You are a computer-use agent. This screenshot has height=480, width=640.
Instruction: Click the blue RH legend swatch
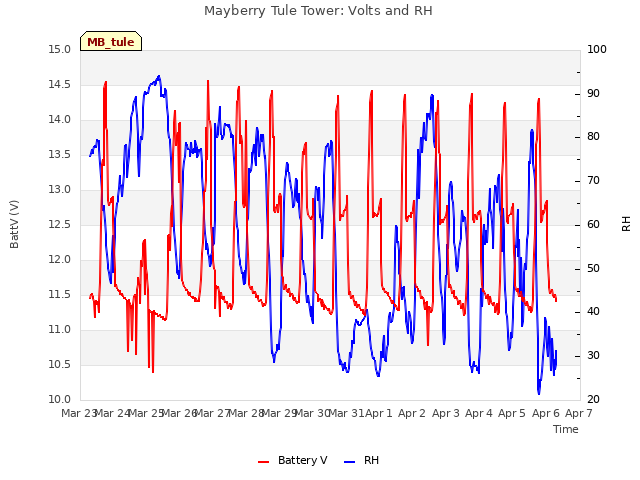tap(350, 462)
